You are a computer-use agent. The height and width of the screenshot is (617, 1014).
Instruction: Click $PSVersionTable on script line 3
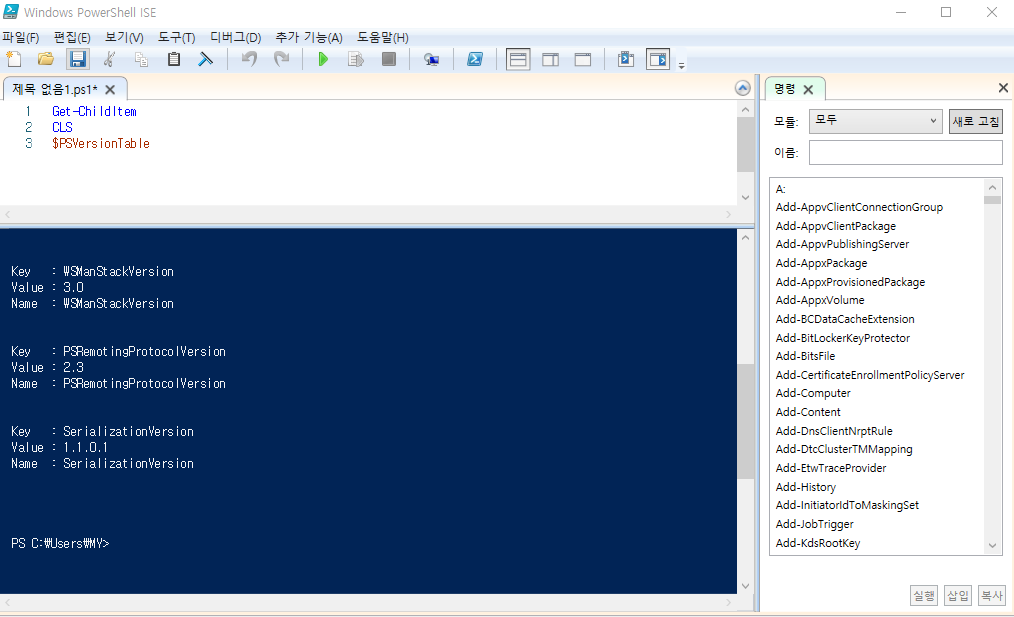click(101, 144)
